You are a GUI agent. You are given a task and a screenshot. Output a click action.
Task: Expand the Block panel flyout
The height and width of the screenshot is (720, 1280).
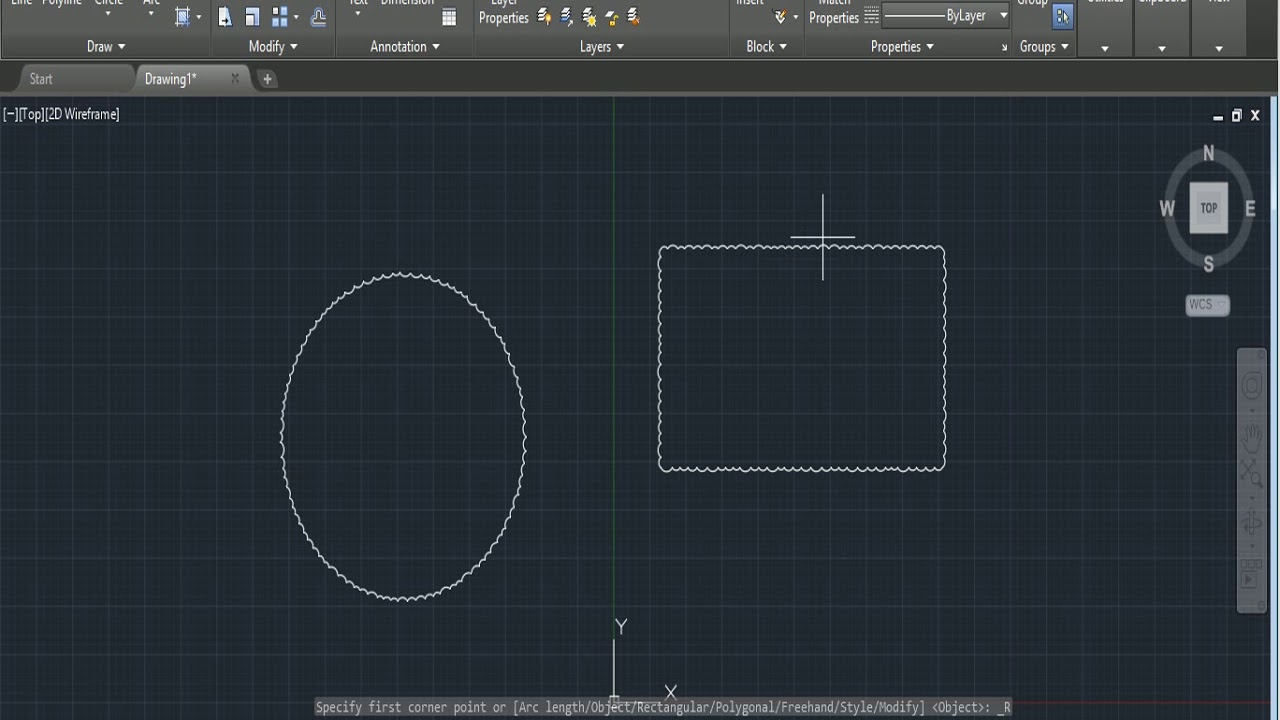[766, 47]
